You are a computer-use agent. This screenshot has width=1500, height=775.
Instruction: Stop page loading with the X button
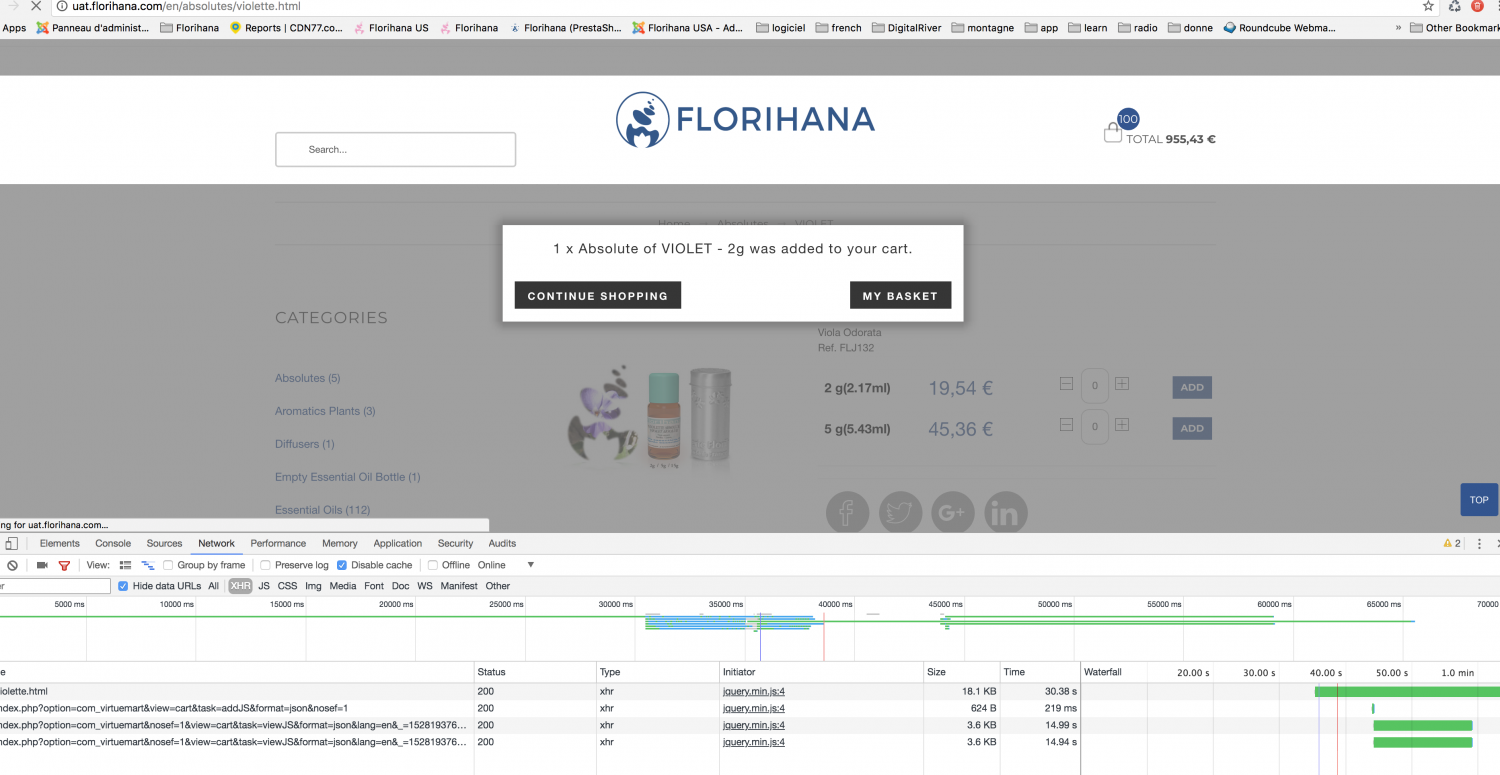(36, 6)
